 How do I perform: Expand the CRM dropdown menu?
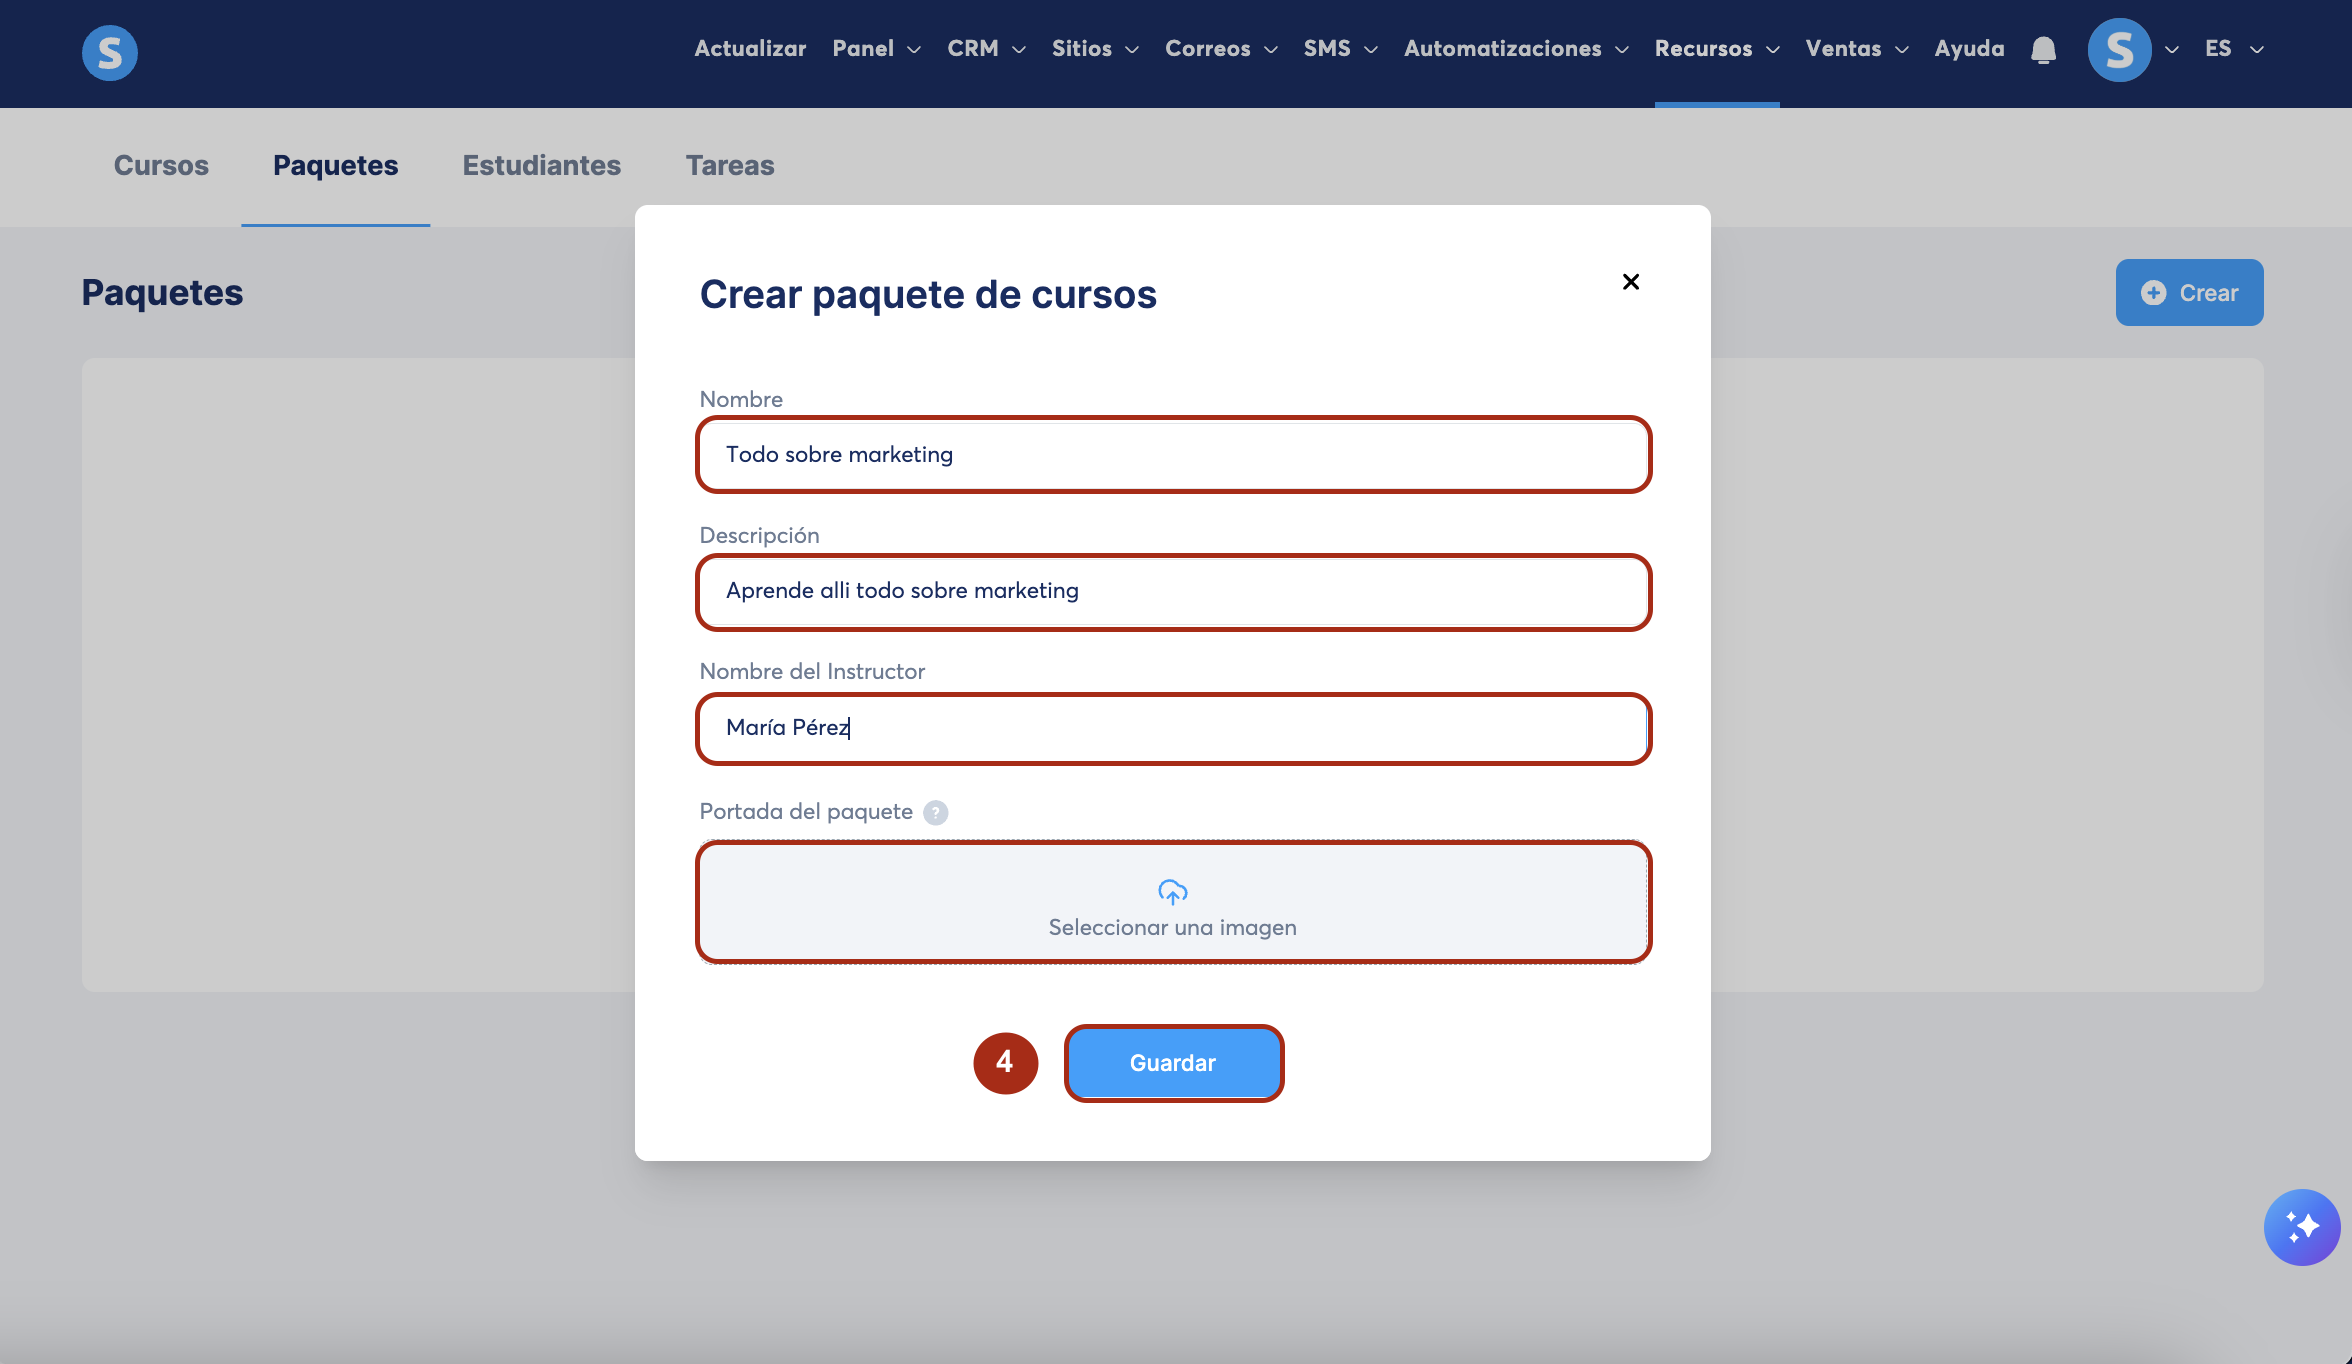986,49
